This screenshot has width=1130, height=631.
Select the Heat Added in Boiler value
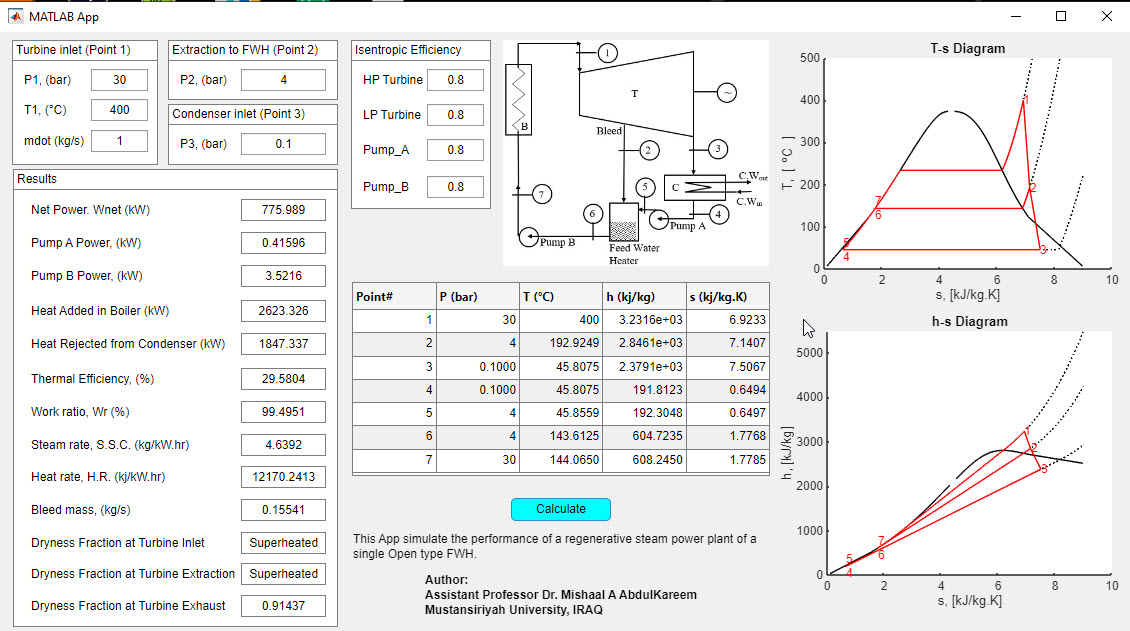[283, 311]
